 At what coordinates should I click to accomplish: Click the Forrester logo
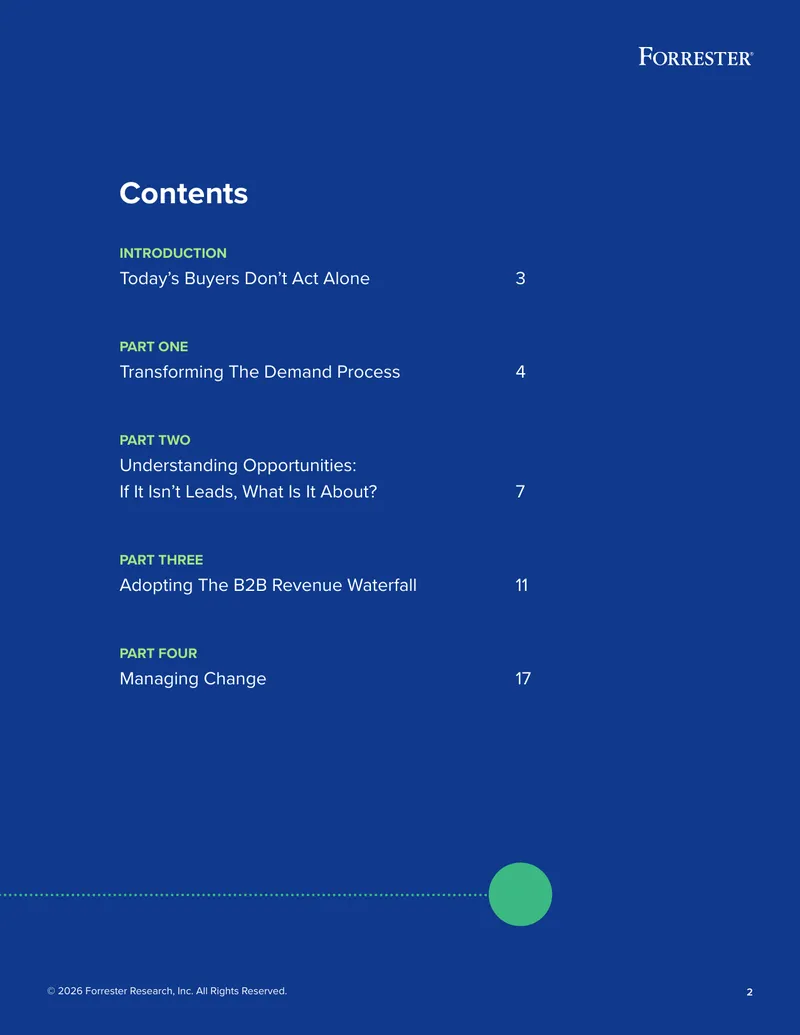tap(696, 57)
